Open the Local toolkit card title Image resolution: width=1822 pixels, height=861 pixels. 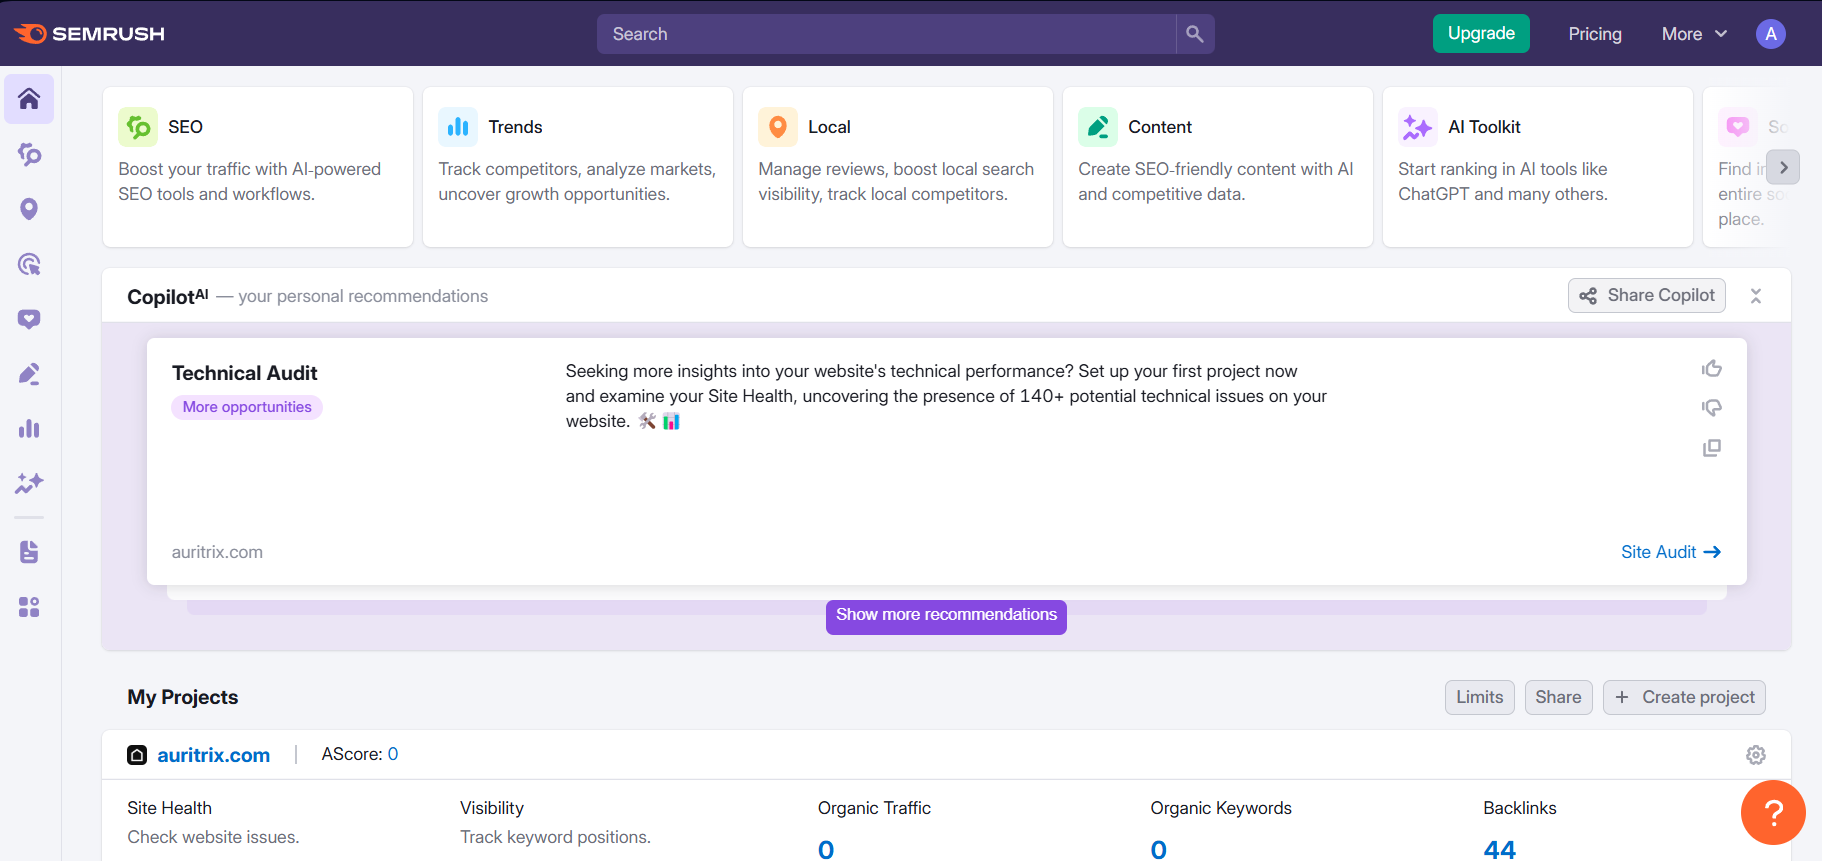click(x=829, y=127)
